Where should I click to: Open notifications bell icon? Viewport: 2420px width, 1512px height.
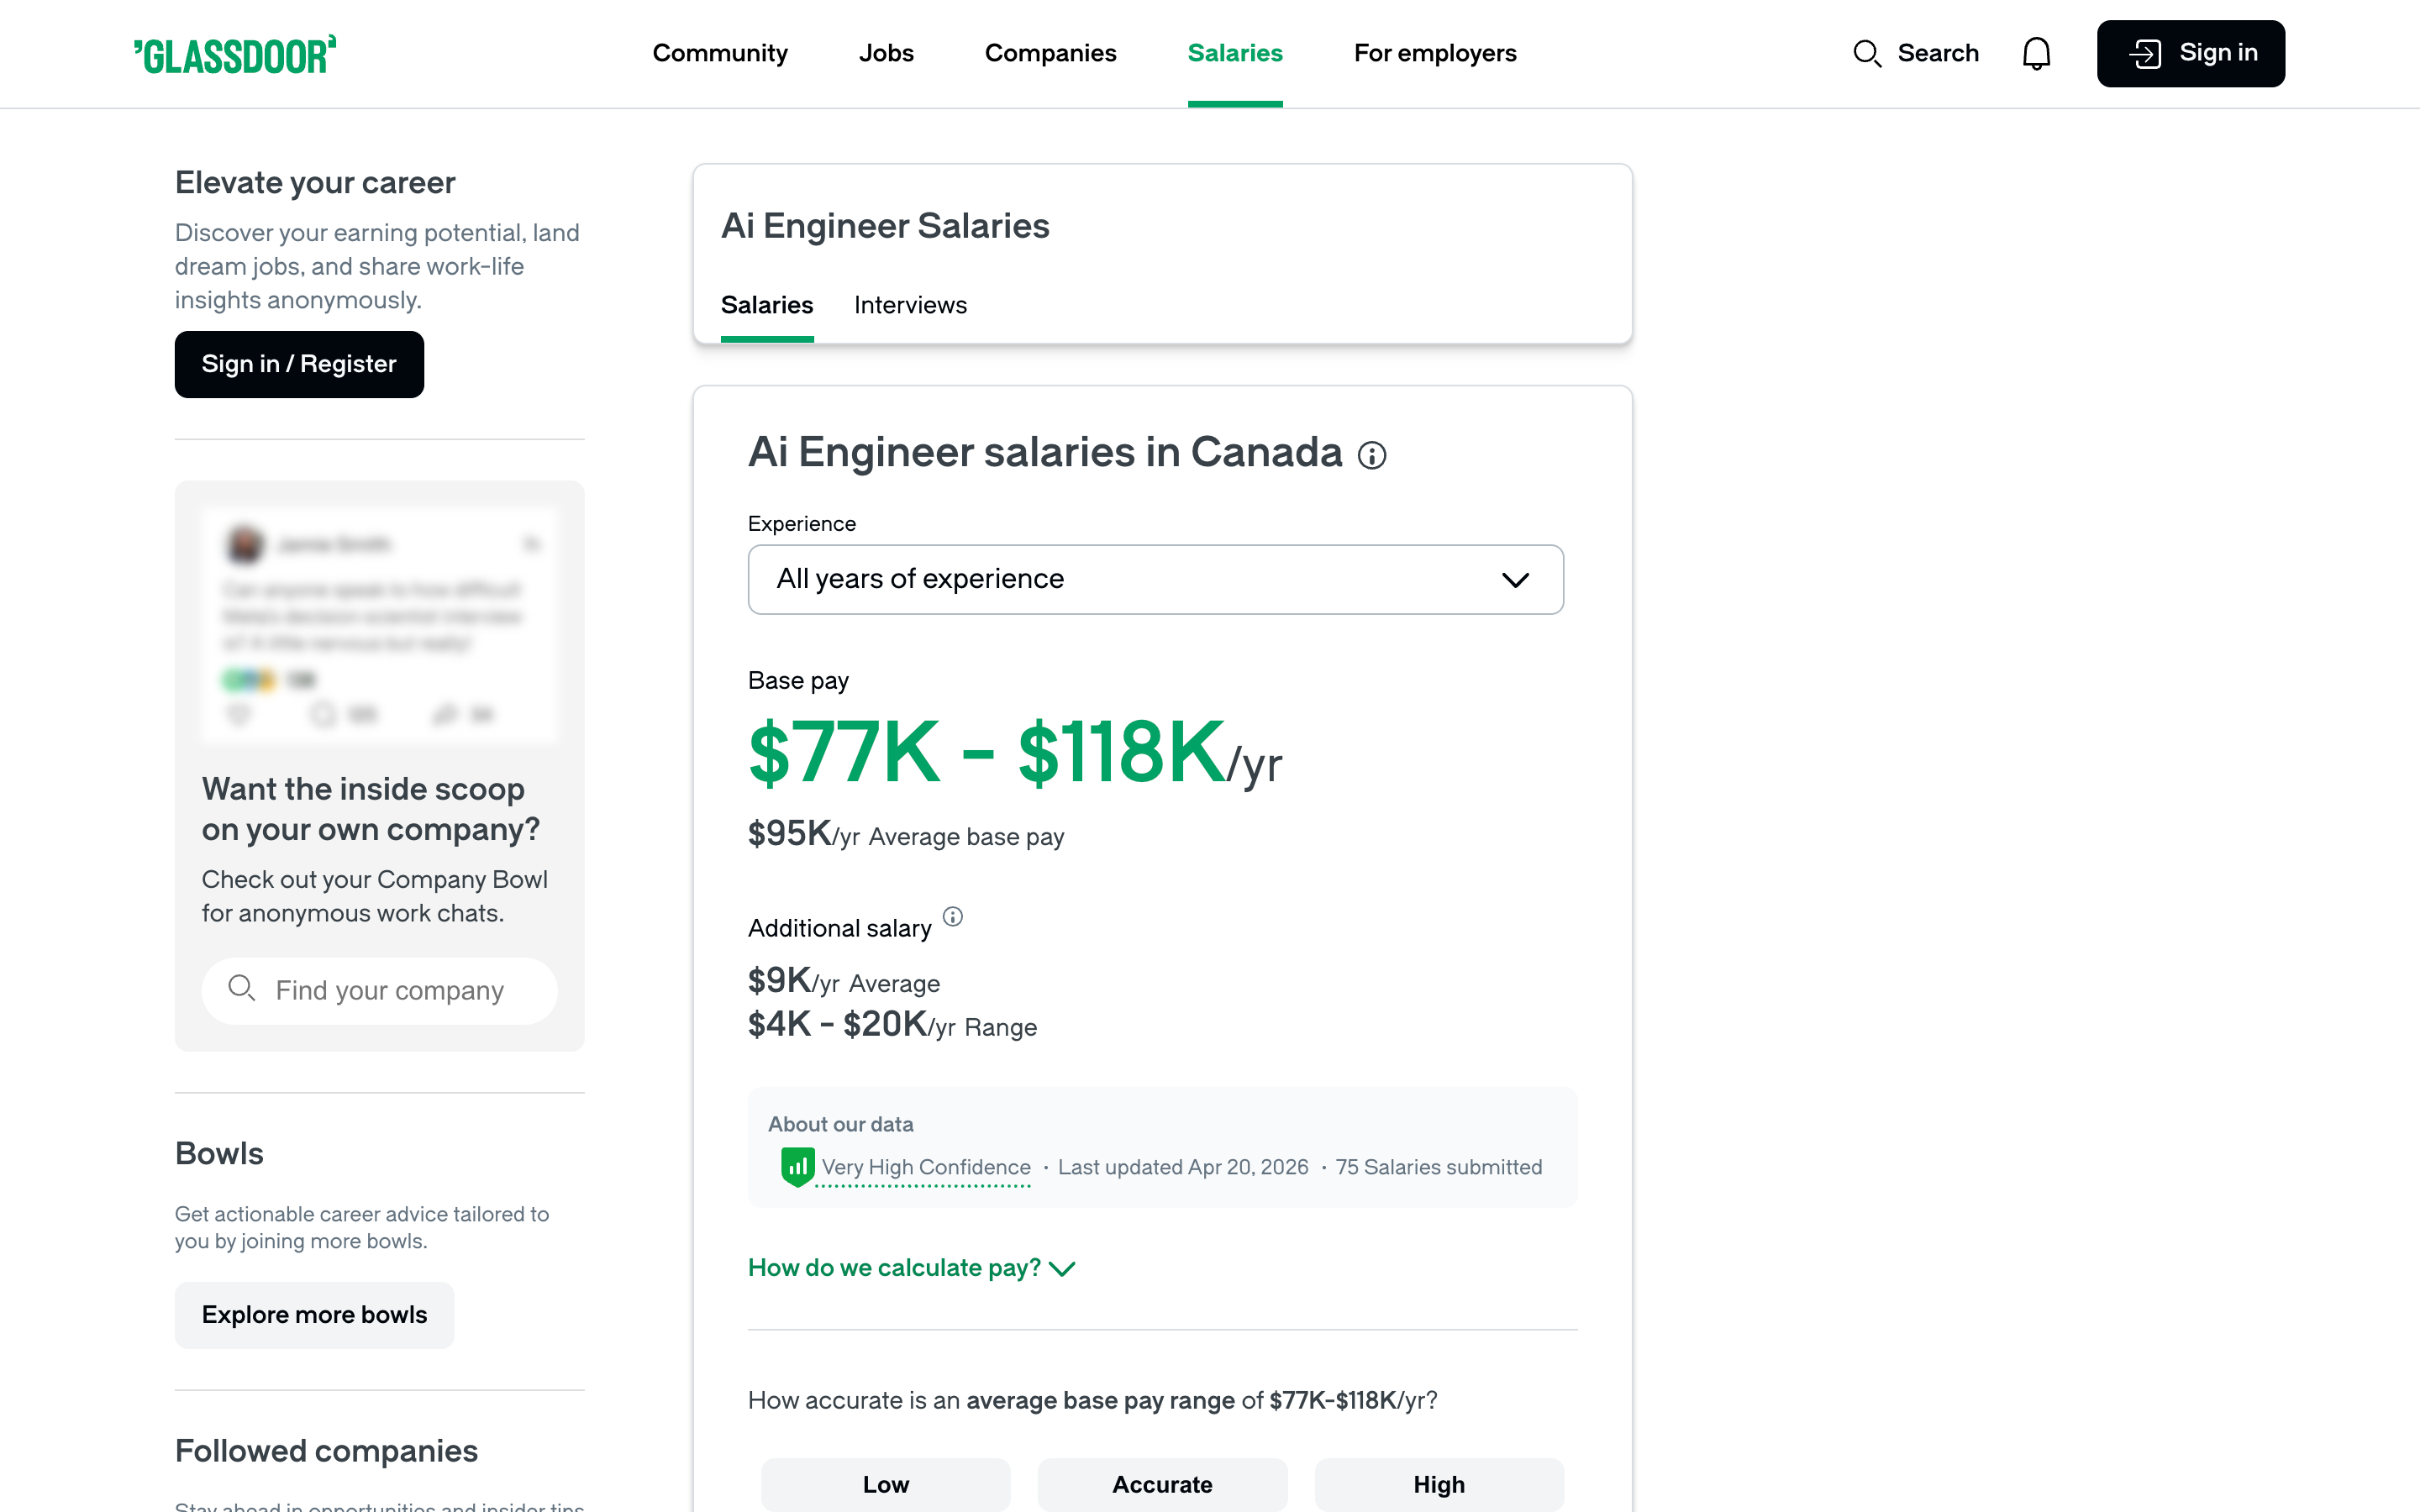click(x=2036, y=53)
